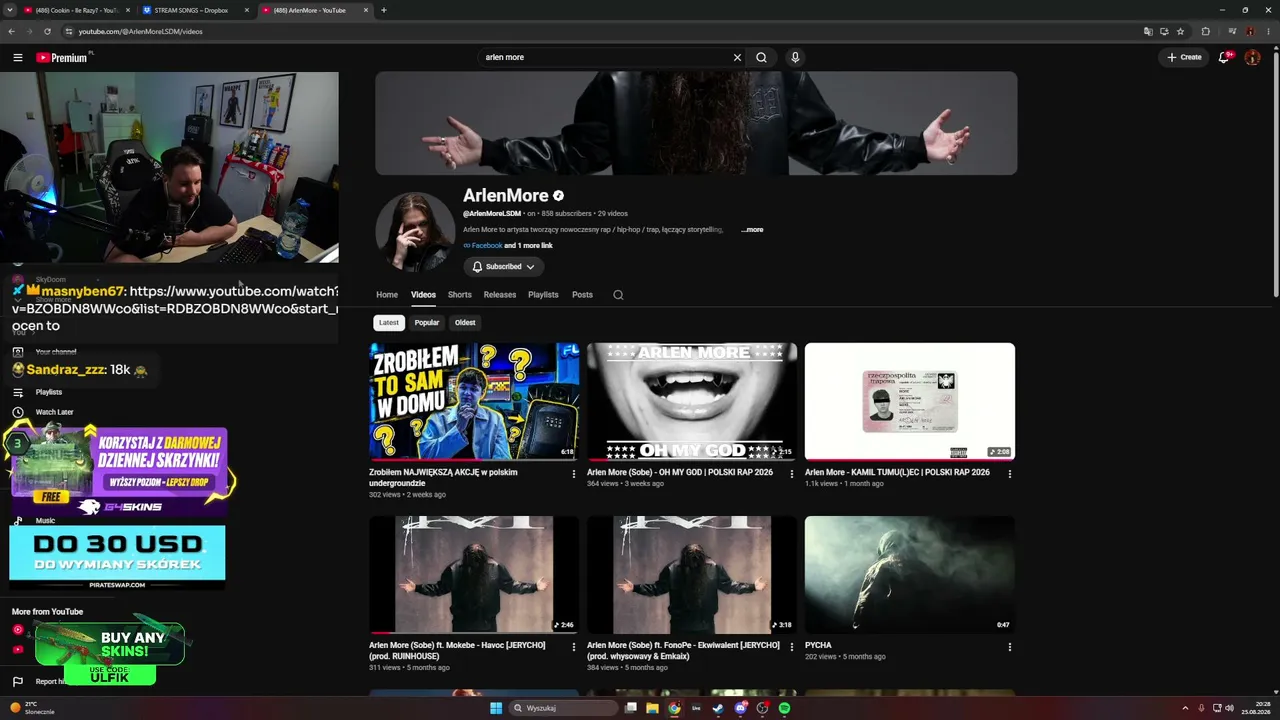This screenshot has height=720, width=1280.
Task: Play the 0:47 PYCHA hooded figure thumbnail
Action: [x=910, y=575]
